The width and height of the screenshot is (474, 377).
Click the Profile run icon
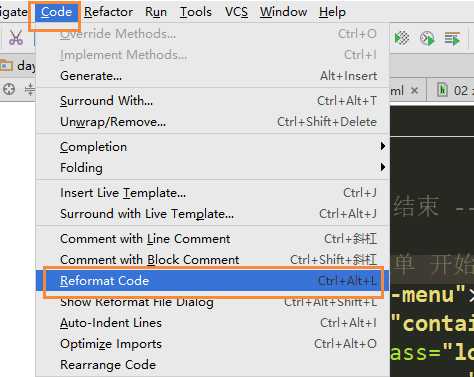click(x=427, y=38)
